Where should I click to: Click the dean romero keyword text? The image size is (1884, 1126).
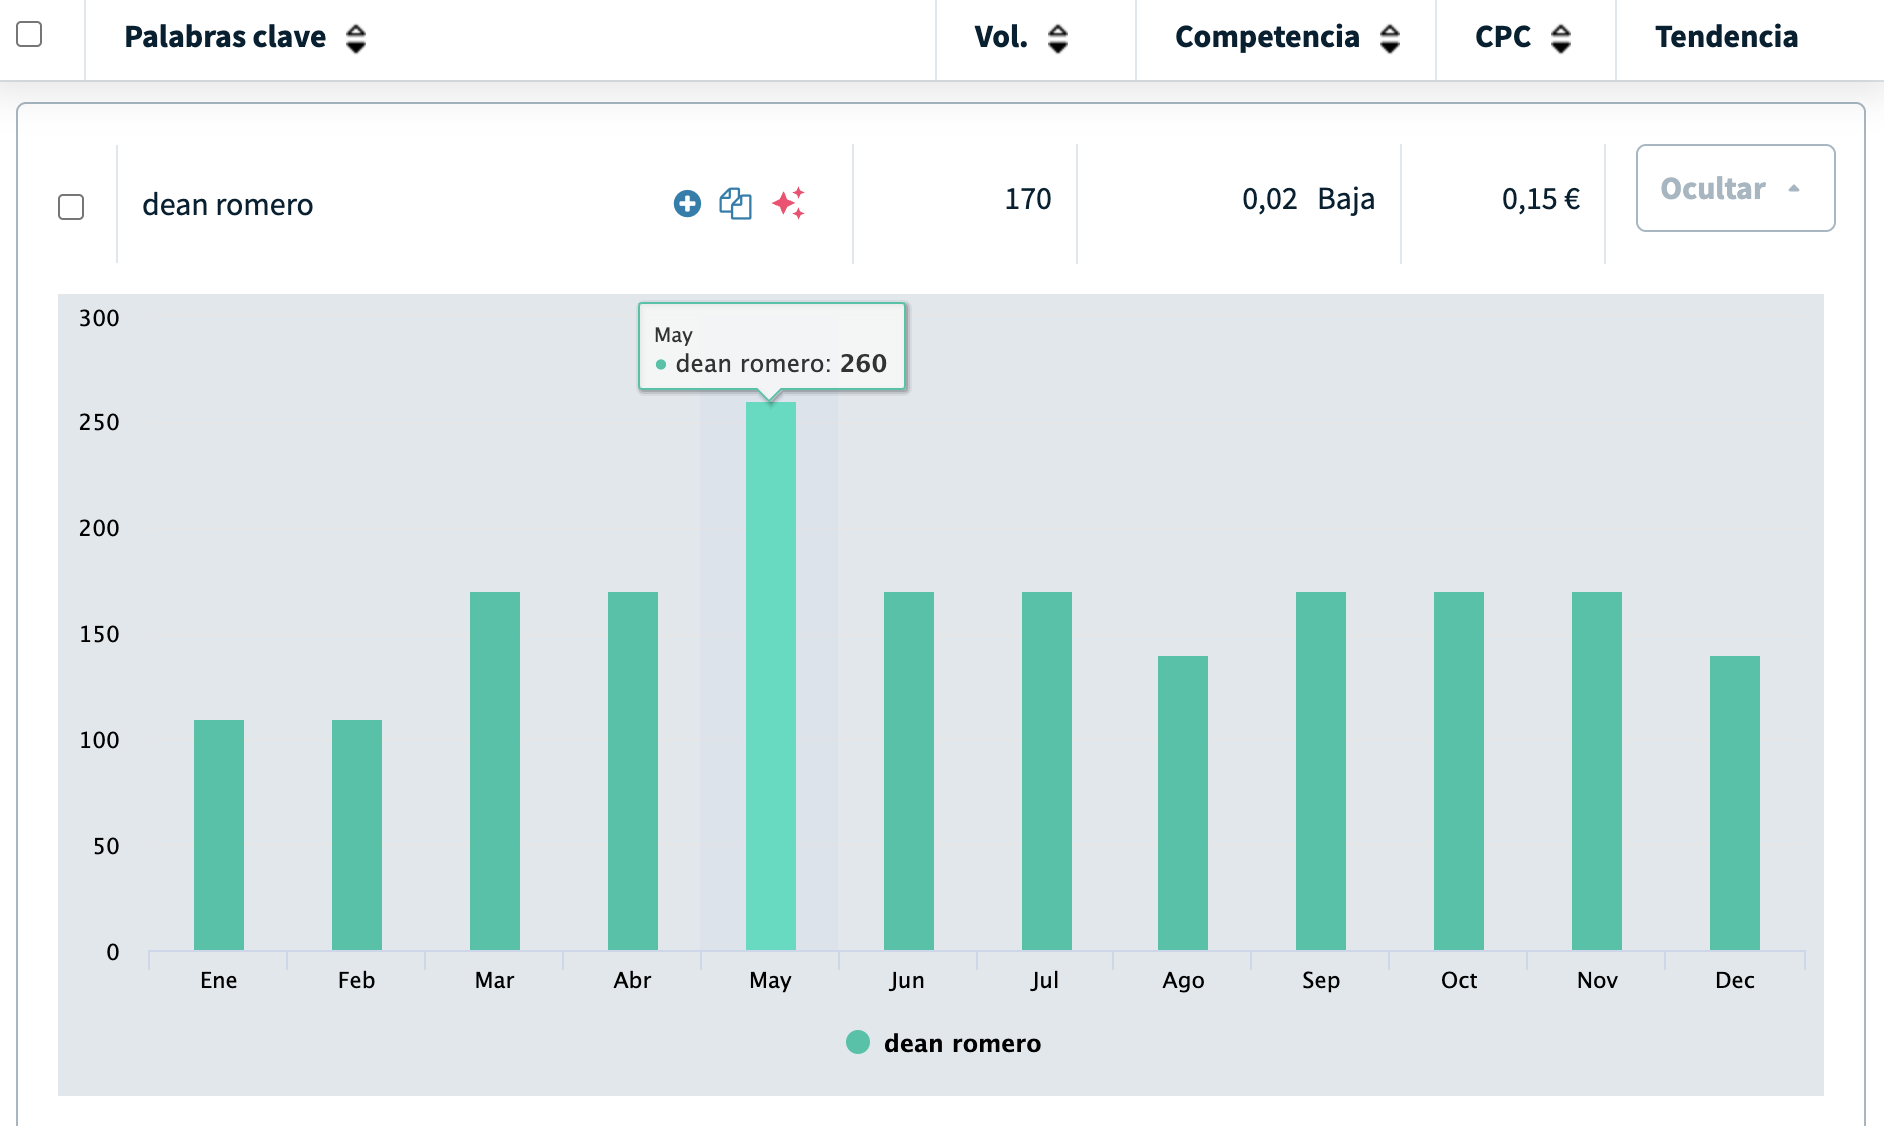click(228, 205)
